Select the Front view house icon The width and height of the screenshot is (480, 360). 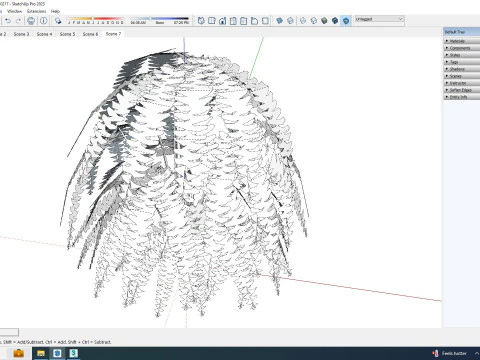[x=222, y=21]
